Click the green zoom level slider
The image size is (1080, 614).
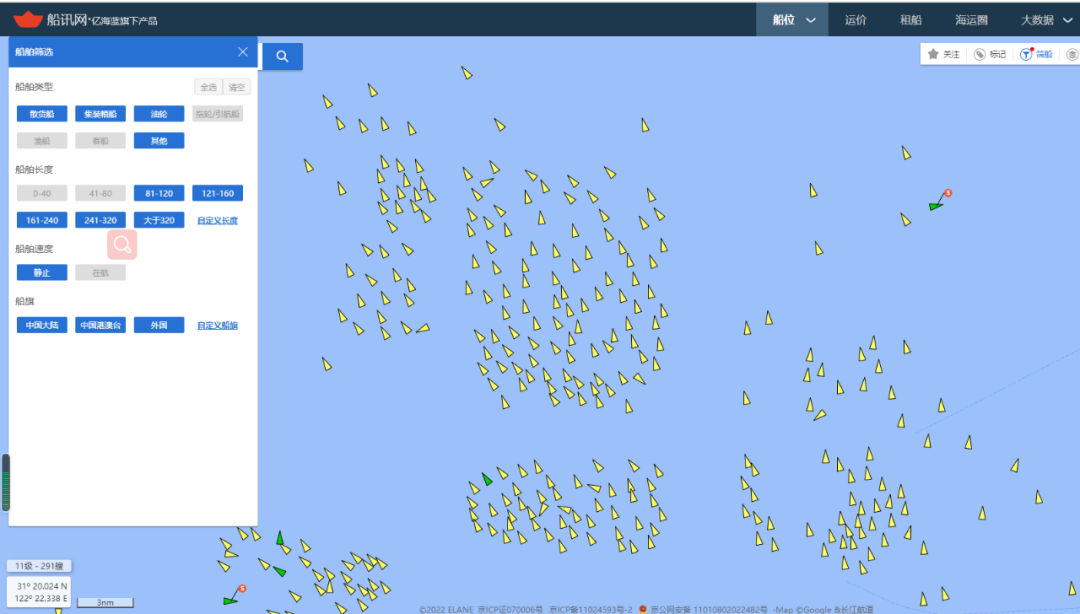[6, 484]
